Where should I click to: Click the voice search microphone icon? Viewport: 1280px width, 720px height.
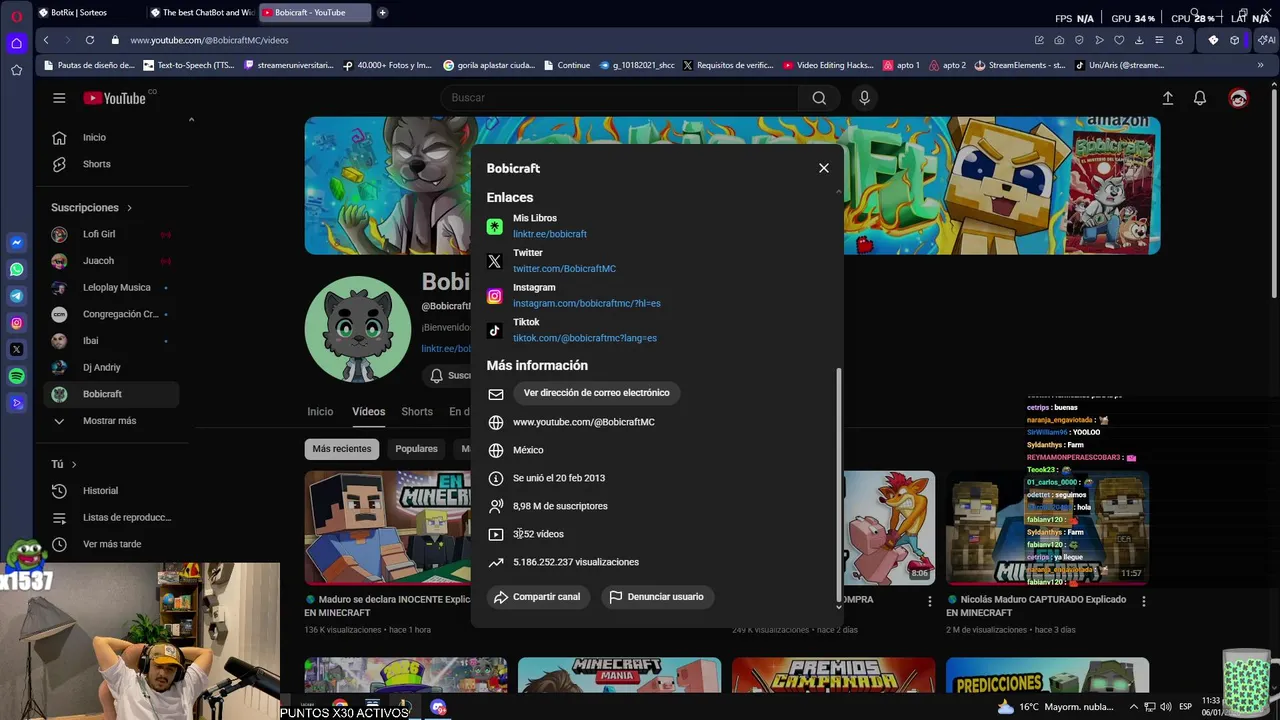pos(865,98)
